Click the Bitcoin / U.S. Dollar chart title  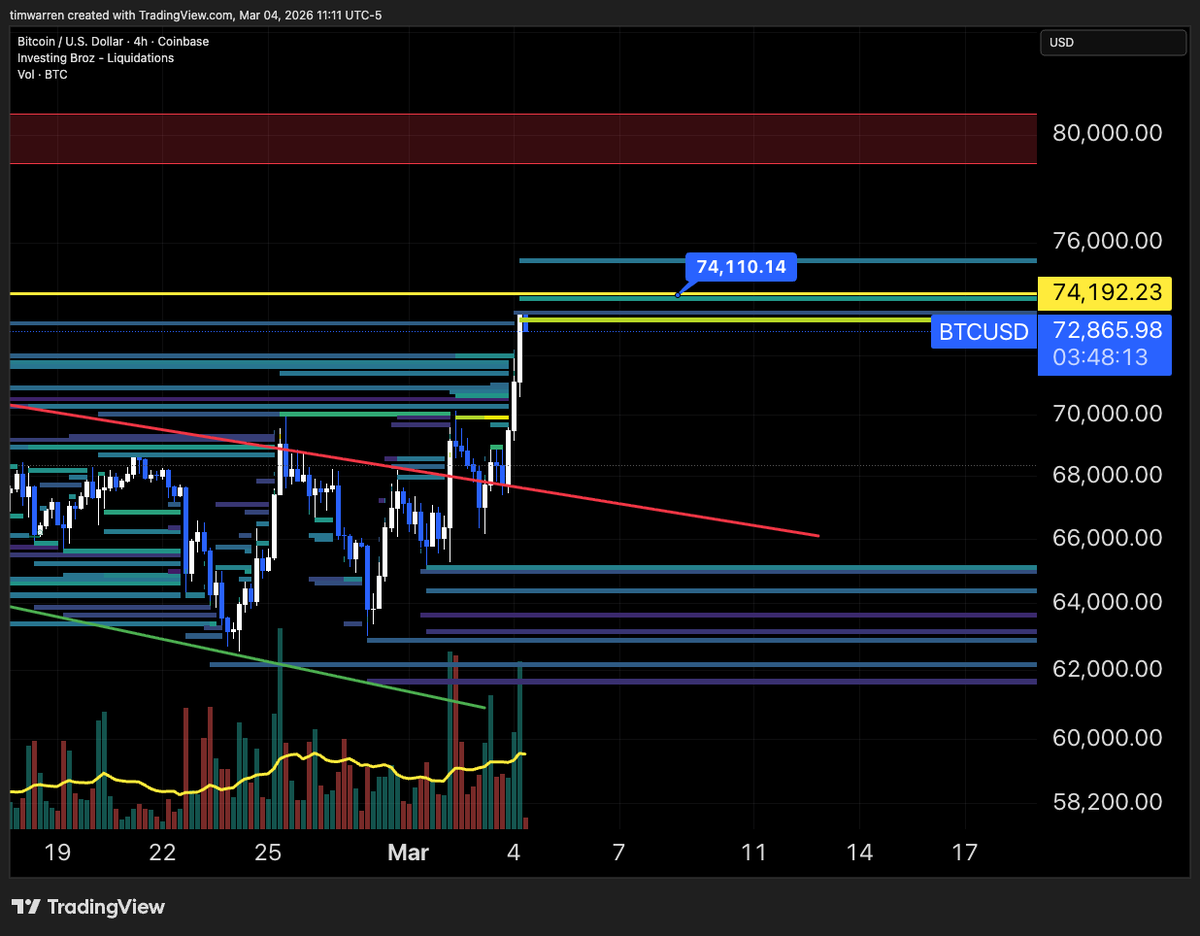point(113,41)
